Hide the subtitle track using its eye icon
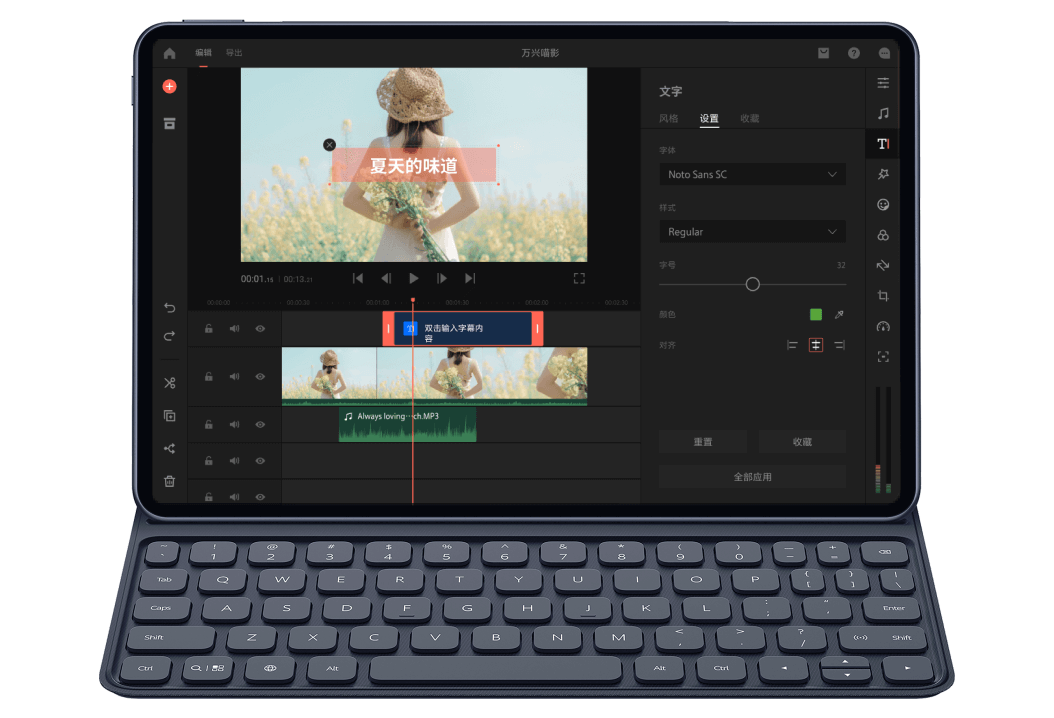This screenshot has height=718, width=1054. pos(260,328)
